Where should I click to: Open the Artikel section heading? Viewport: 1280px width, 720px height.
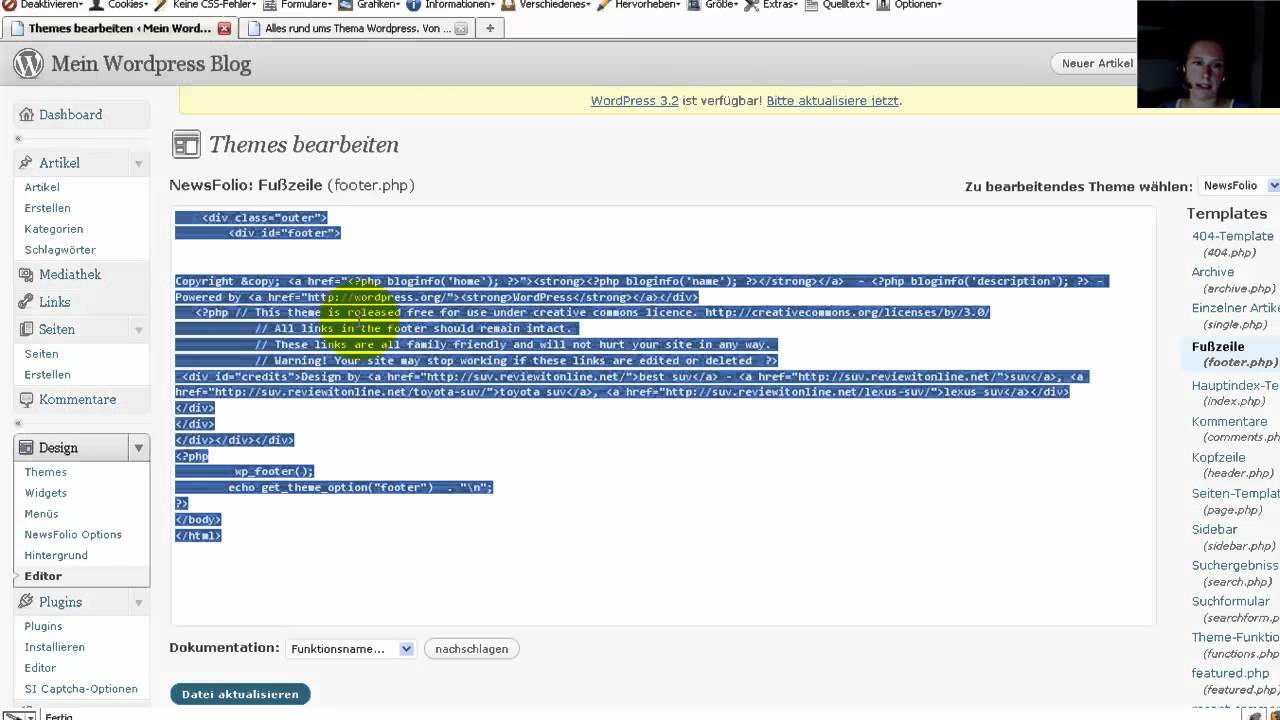[59, 163]
